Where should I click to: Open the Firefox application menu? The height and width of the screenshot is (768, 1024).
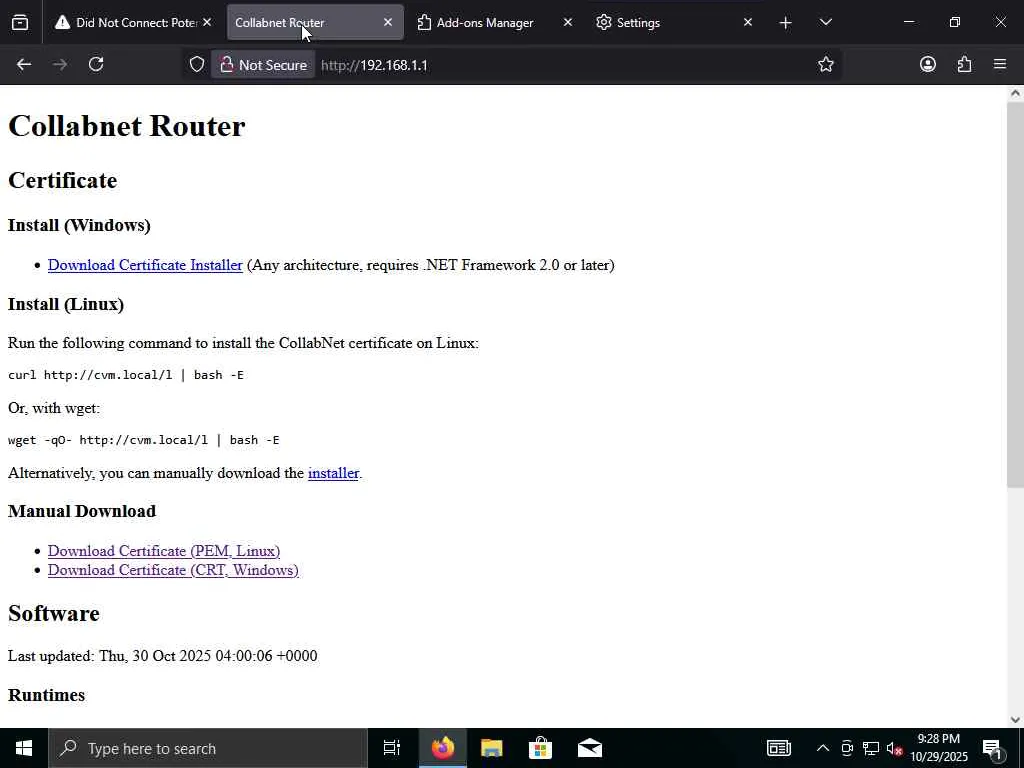point(1000,65)
